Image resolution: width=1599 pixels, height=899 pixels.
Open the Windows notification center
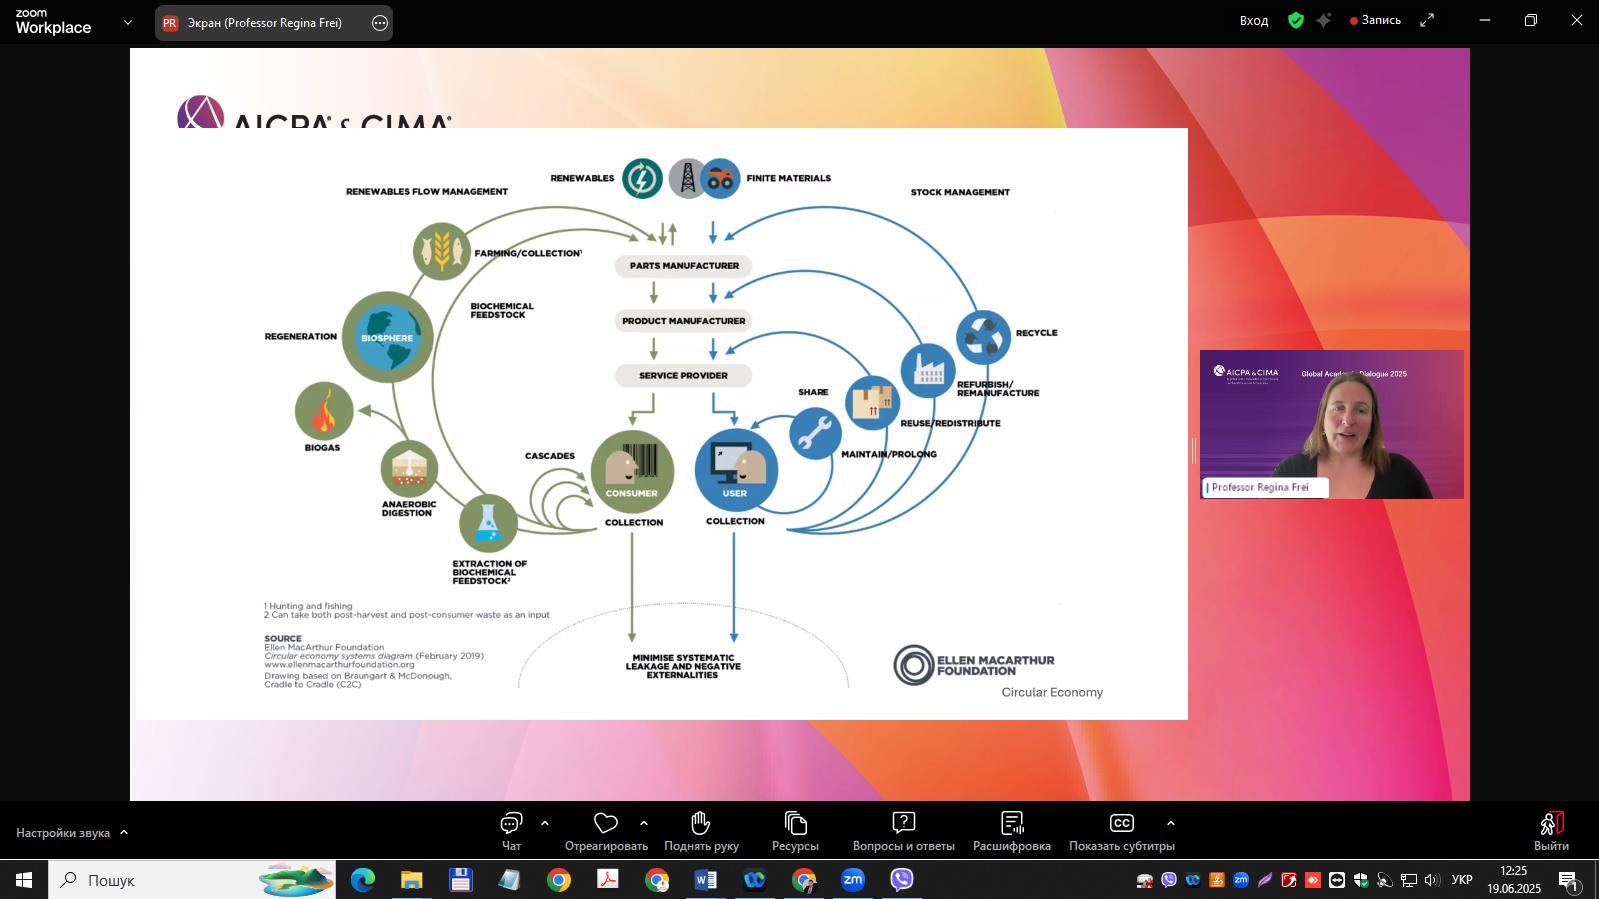coord(1568,880)
